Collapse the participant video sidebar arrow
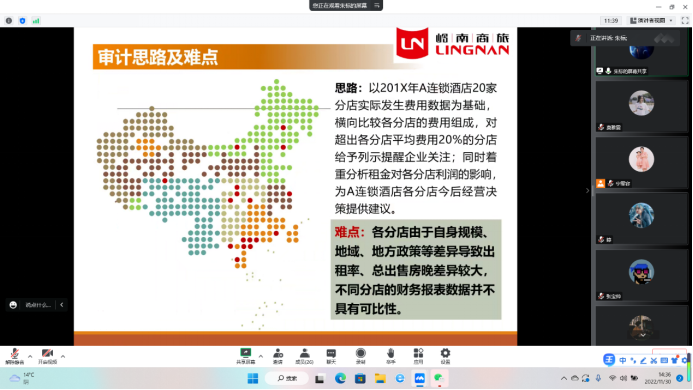 587,191
